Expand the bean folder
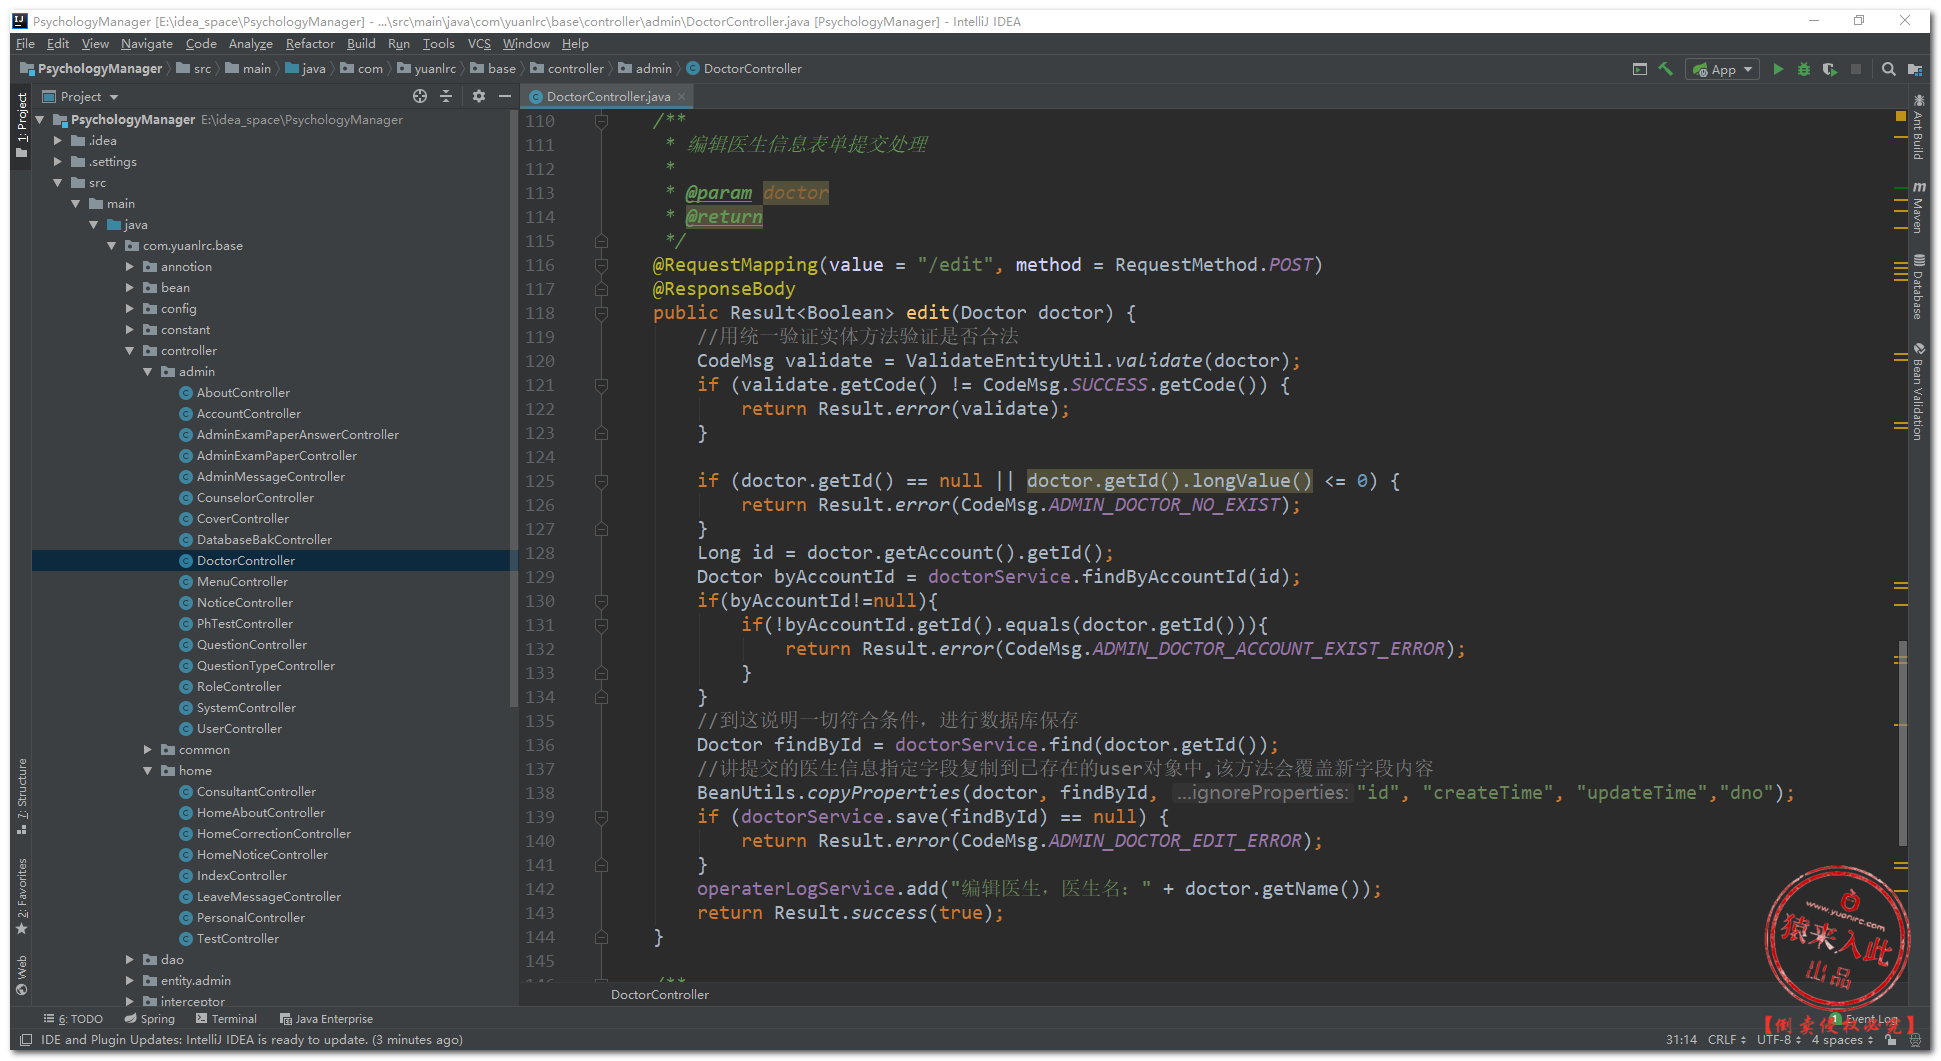This screenshot has height=1061, width=1941. [130, 288]
